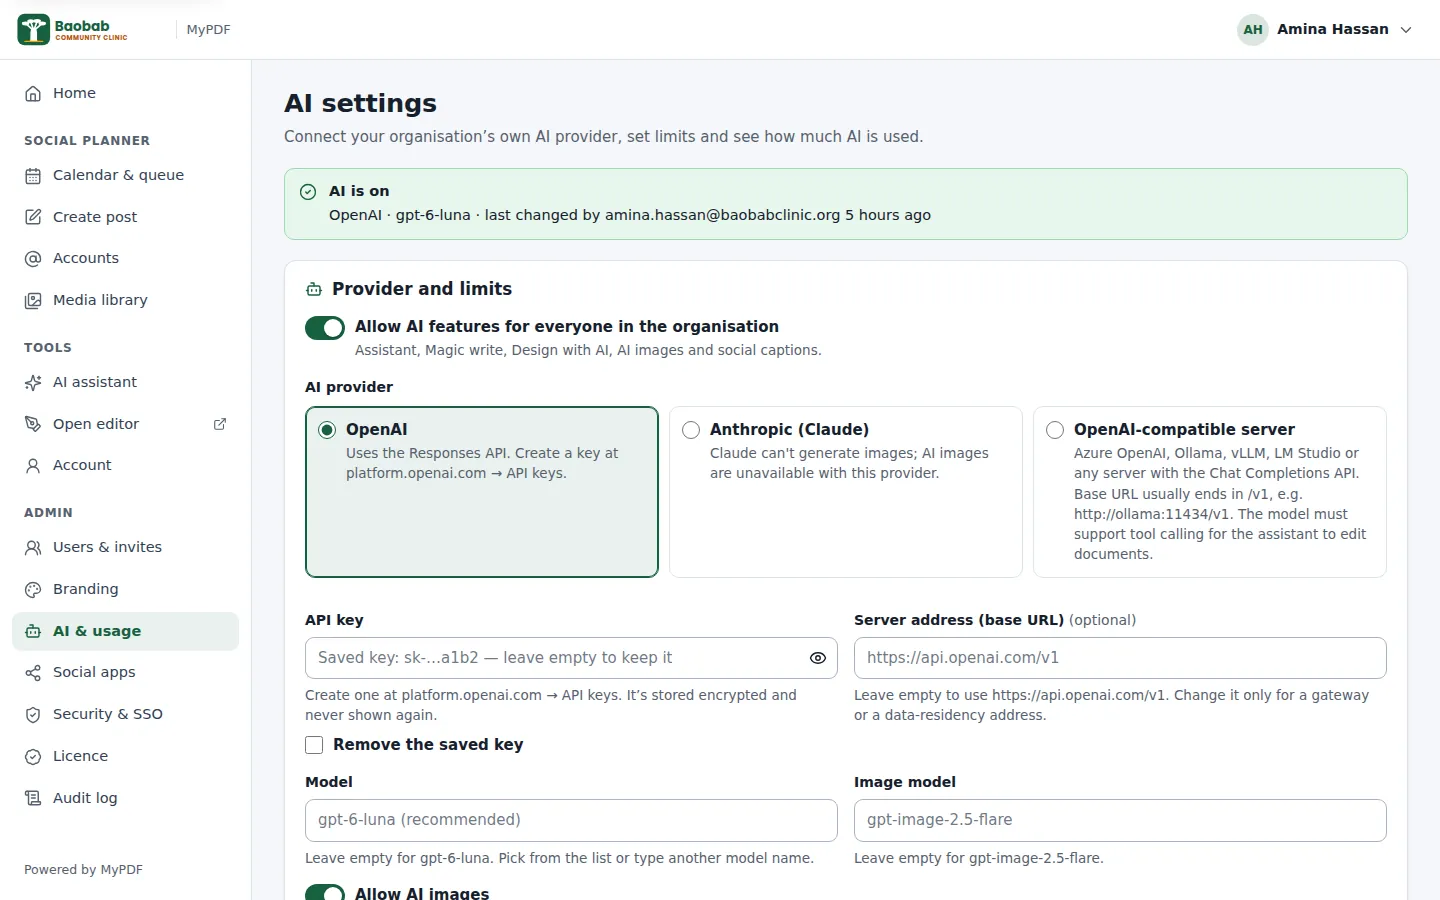Click the Open editor pen icon
Screen dimensions: 1440x900
tap(33, 424)
